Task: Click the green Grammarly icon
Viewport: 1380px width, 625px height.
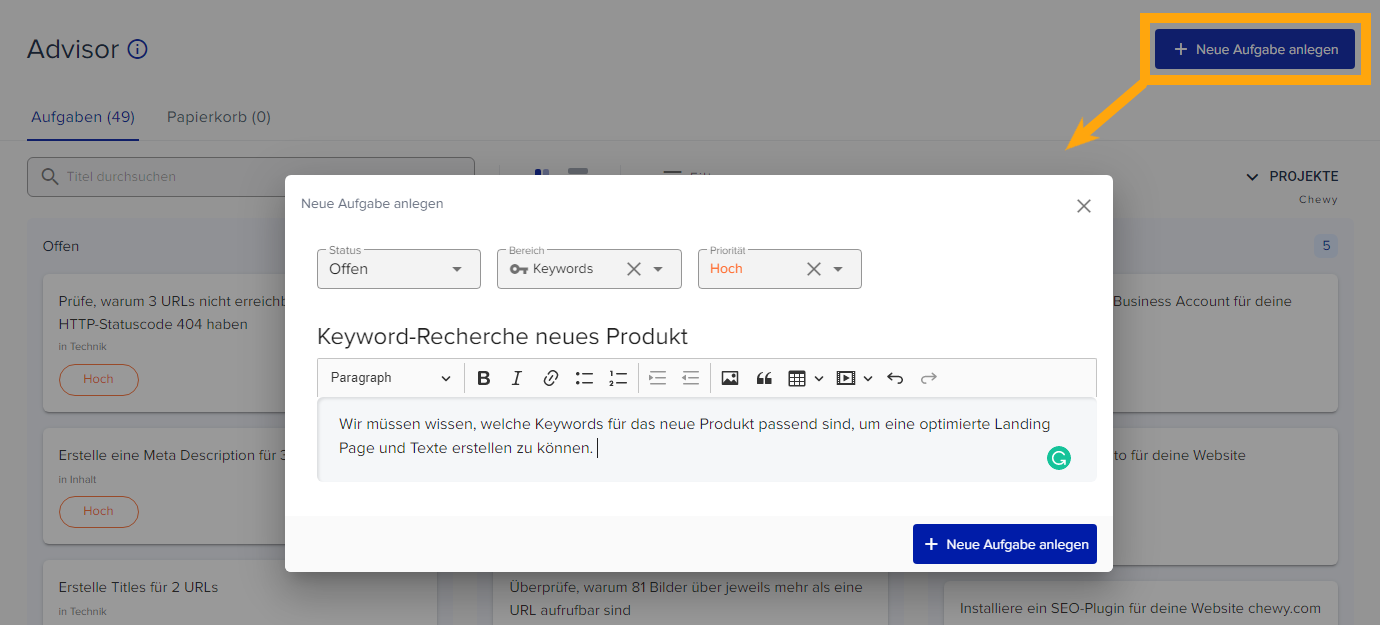Action: coord(1059,458)
